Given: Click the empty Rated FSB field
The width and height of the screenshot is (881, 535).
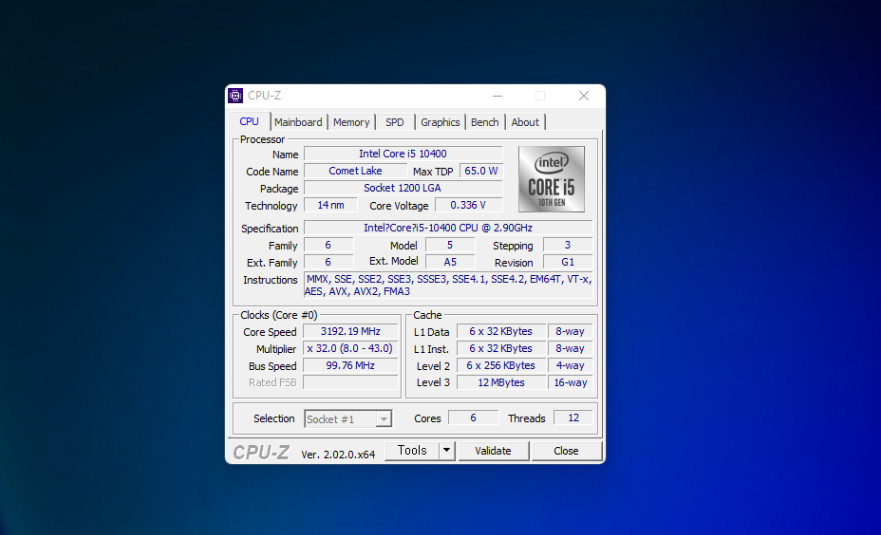Looking at the screenshot, I should [351, 382].
